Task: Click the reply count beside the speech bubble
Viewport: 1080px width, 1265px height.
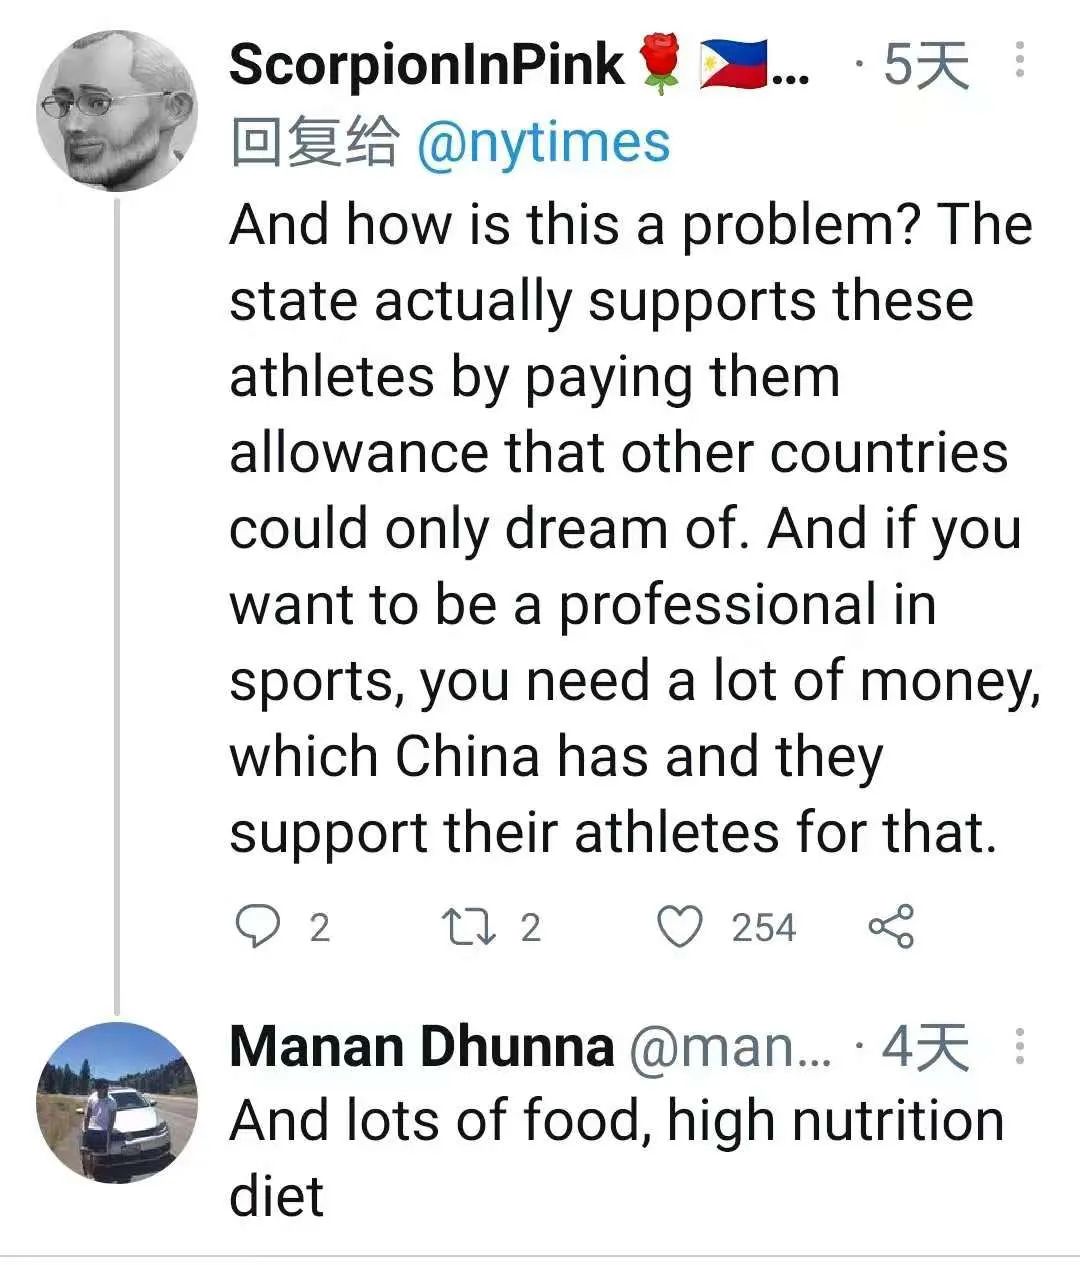Action: [319, 928]
